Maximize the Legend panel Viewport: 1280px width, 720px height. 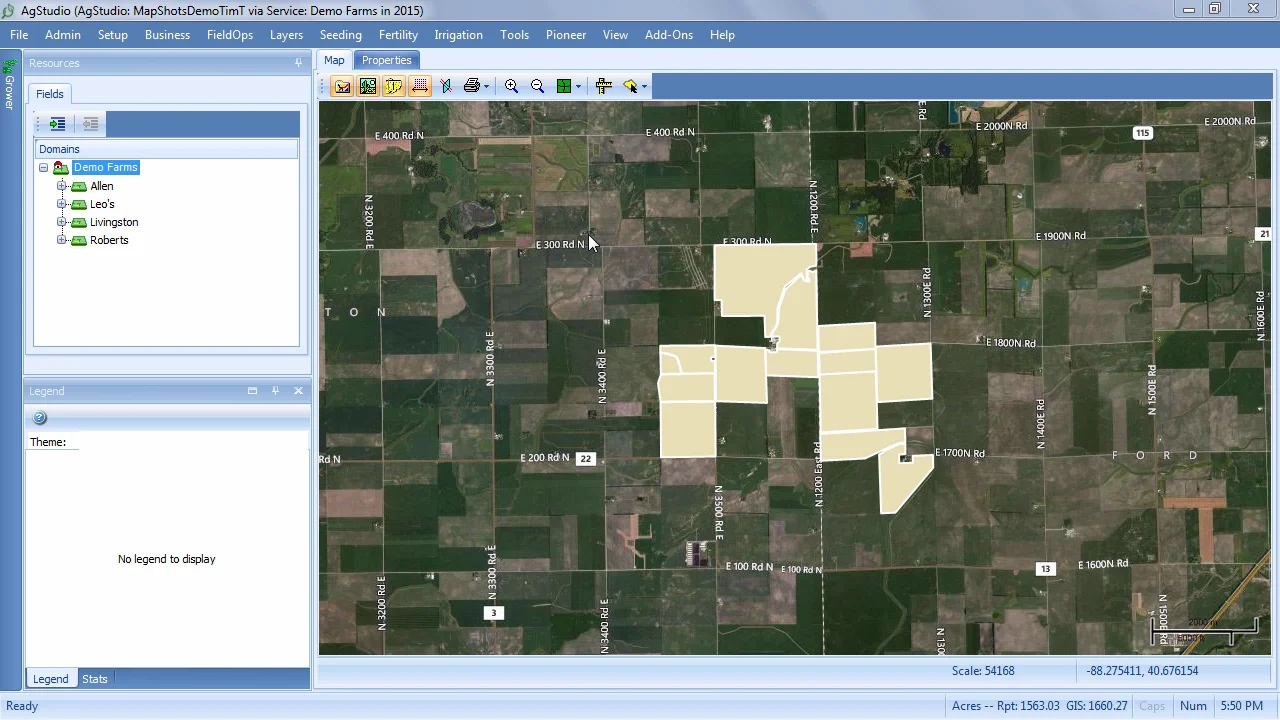tap(252, 391)
